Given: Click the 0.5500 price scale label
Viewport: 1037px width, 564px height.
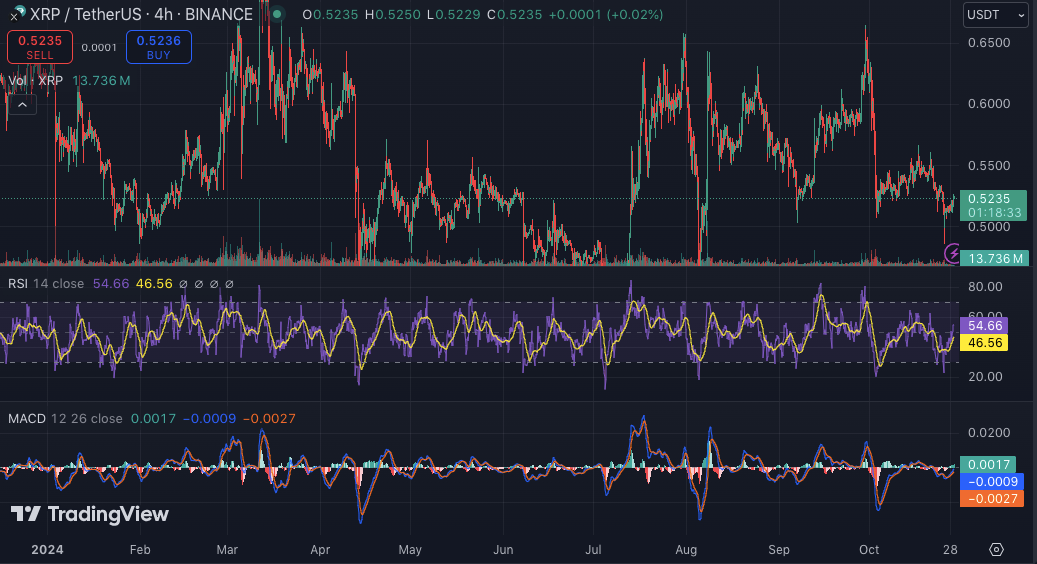Looking at the screenshot, I should click(x=989, y=165).
